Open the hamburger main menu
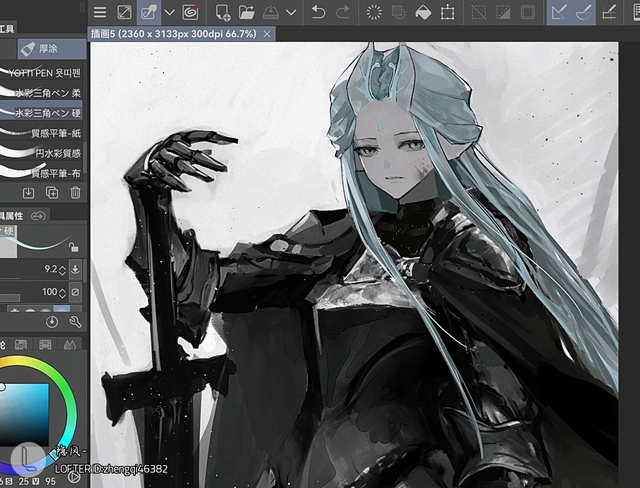This screenshot has width=640, height=488. tap(100, 12)
